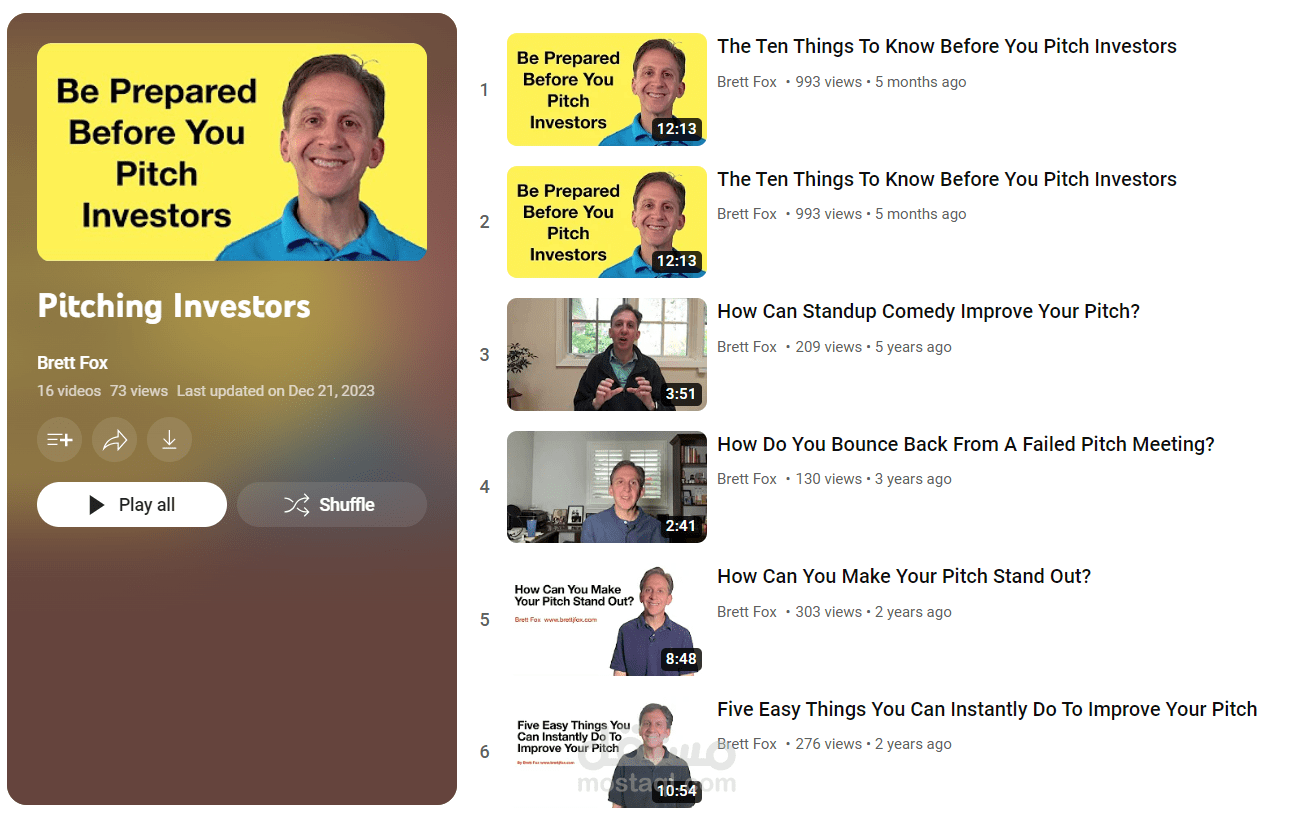Click Brett Fox channel name under video 6
1314x813 pixels.
coord(747,744)
